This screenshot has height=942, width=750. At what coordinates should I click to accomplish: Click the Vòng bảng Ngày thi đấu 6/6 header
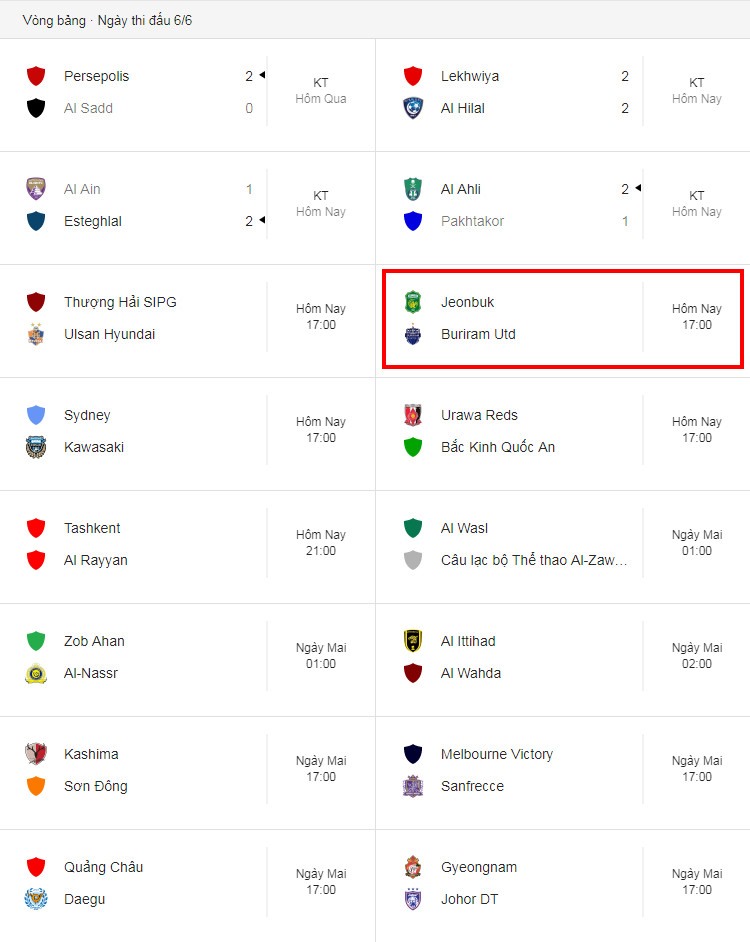(108, 20)
